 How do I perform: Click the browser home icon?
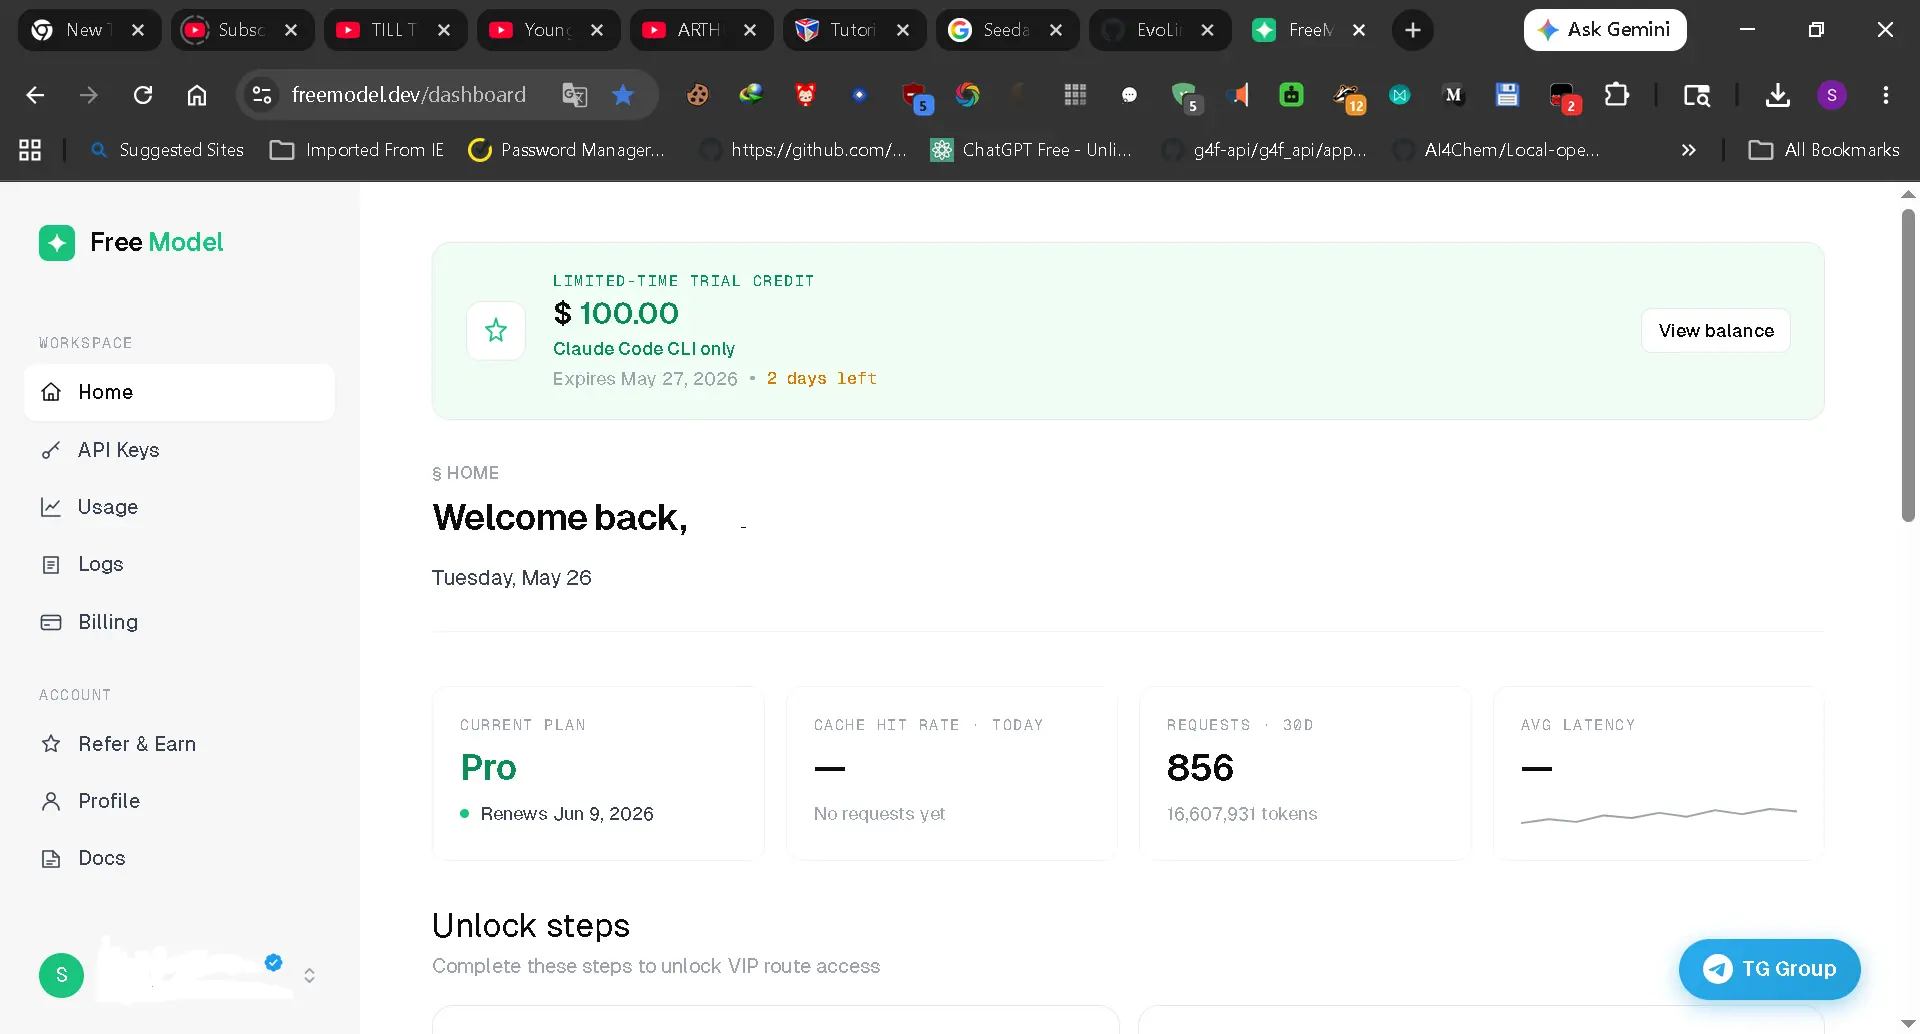point(197,95)
